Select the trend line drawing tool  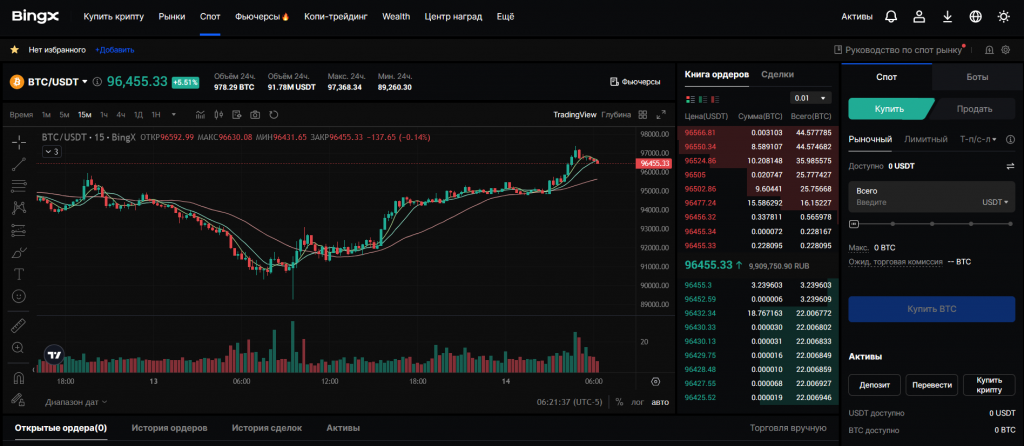click(x=19, y=164)
